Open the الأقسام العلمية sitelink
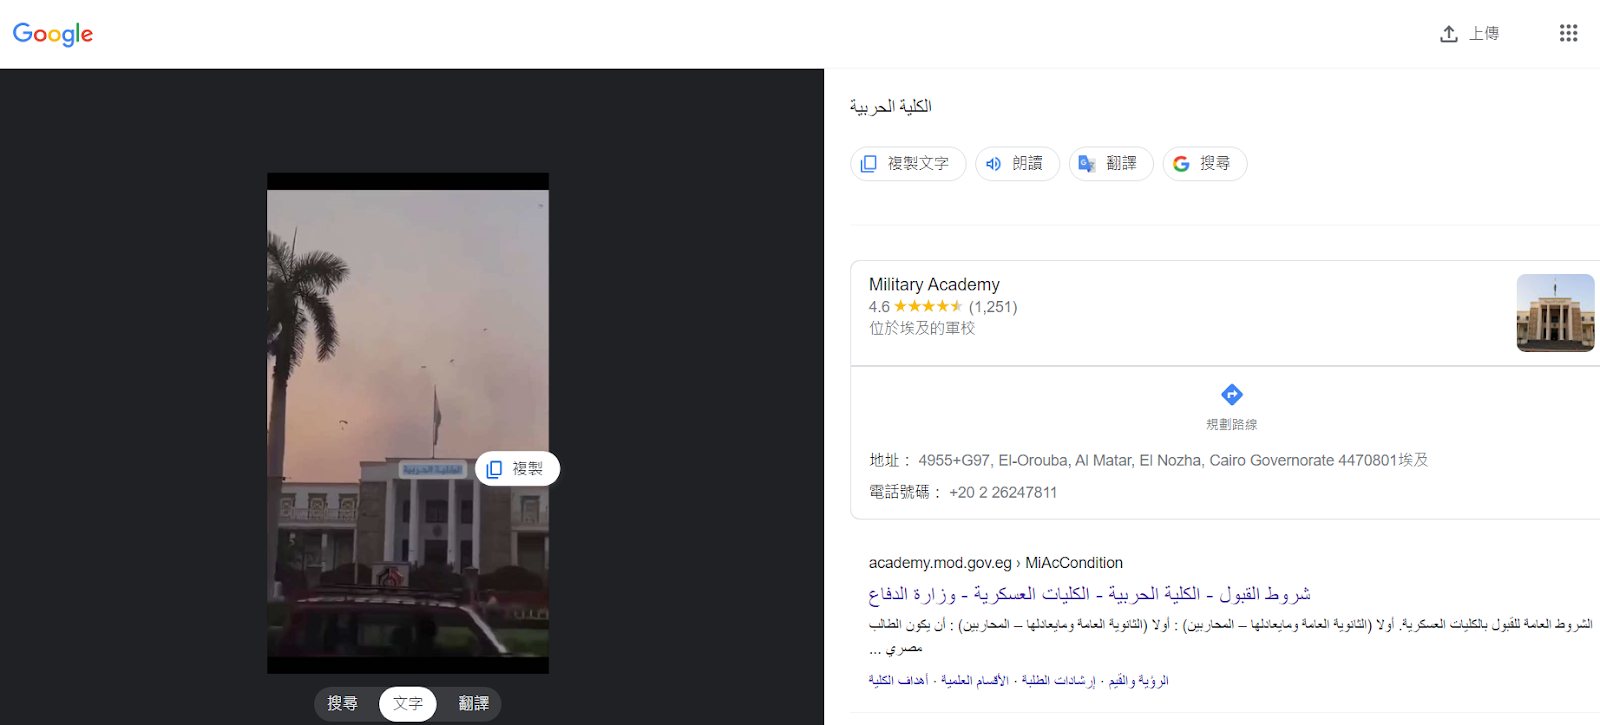 [975, 681]
